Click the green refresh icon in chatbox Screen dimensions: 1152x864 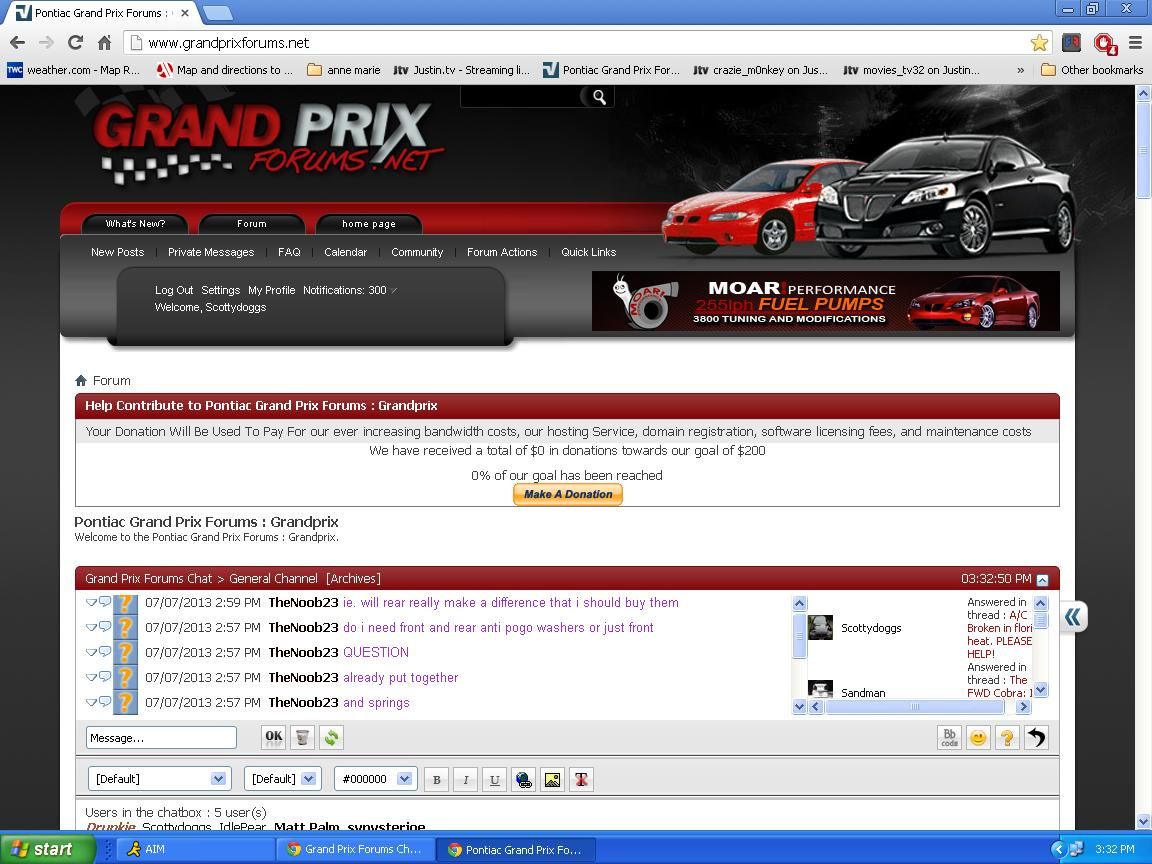[x=331, y=737]
